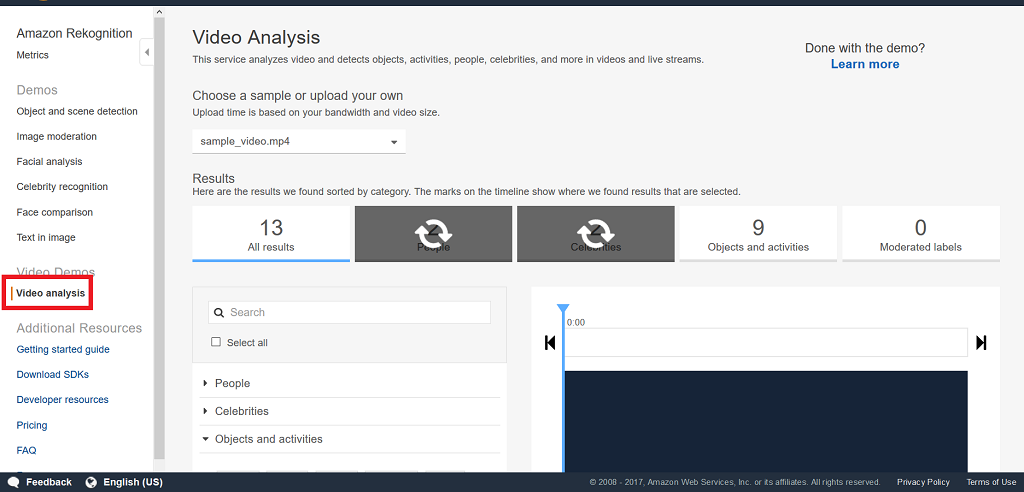Screen dimensions: 1024x492
Task: Open the Terms of Use link
Action: tap(991, 482)
